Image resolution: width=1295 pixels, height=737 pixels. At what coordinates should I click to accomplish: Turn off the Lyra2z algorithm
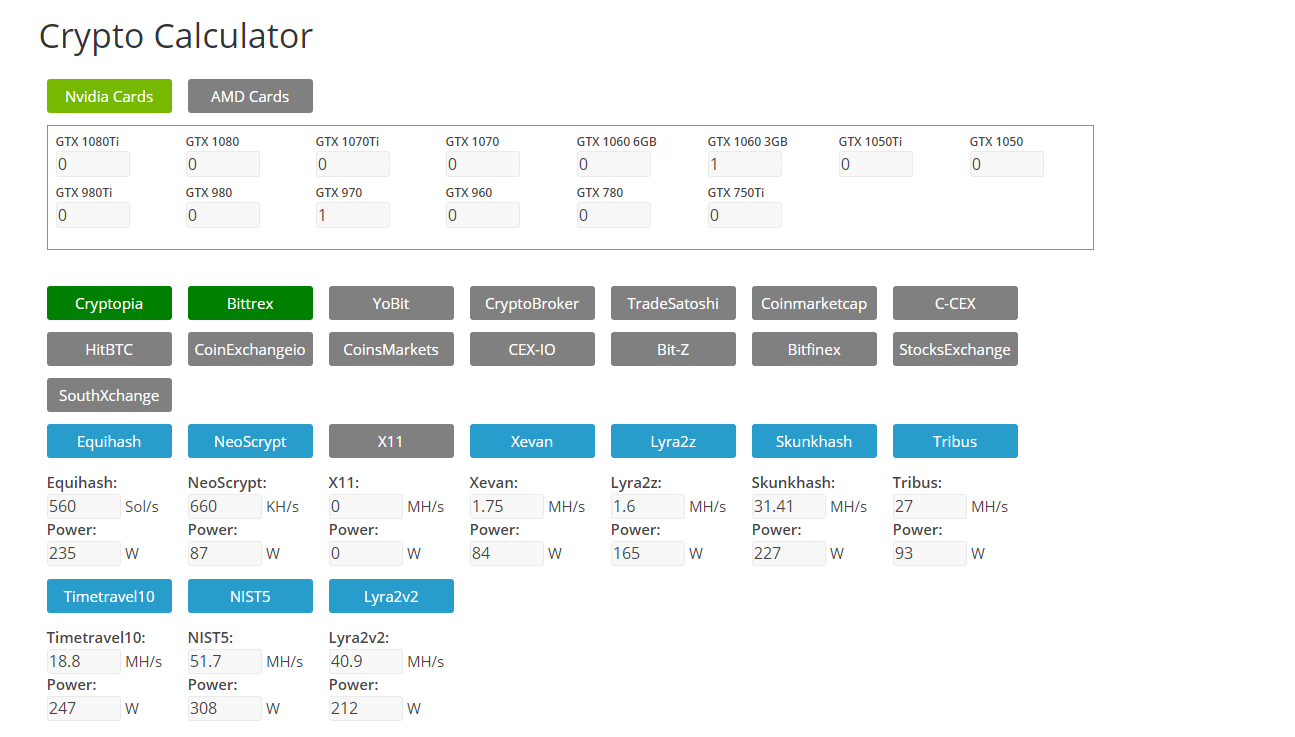(x=673, y=441)
